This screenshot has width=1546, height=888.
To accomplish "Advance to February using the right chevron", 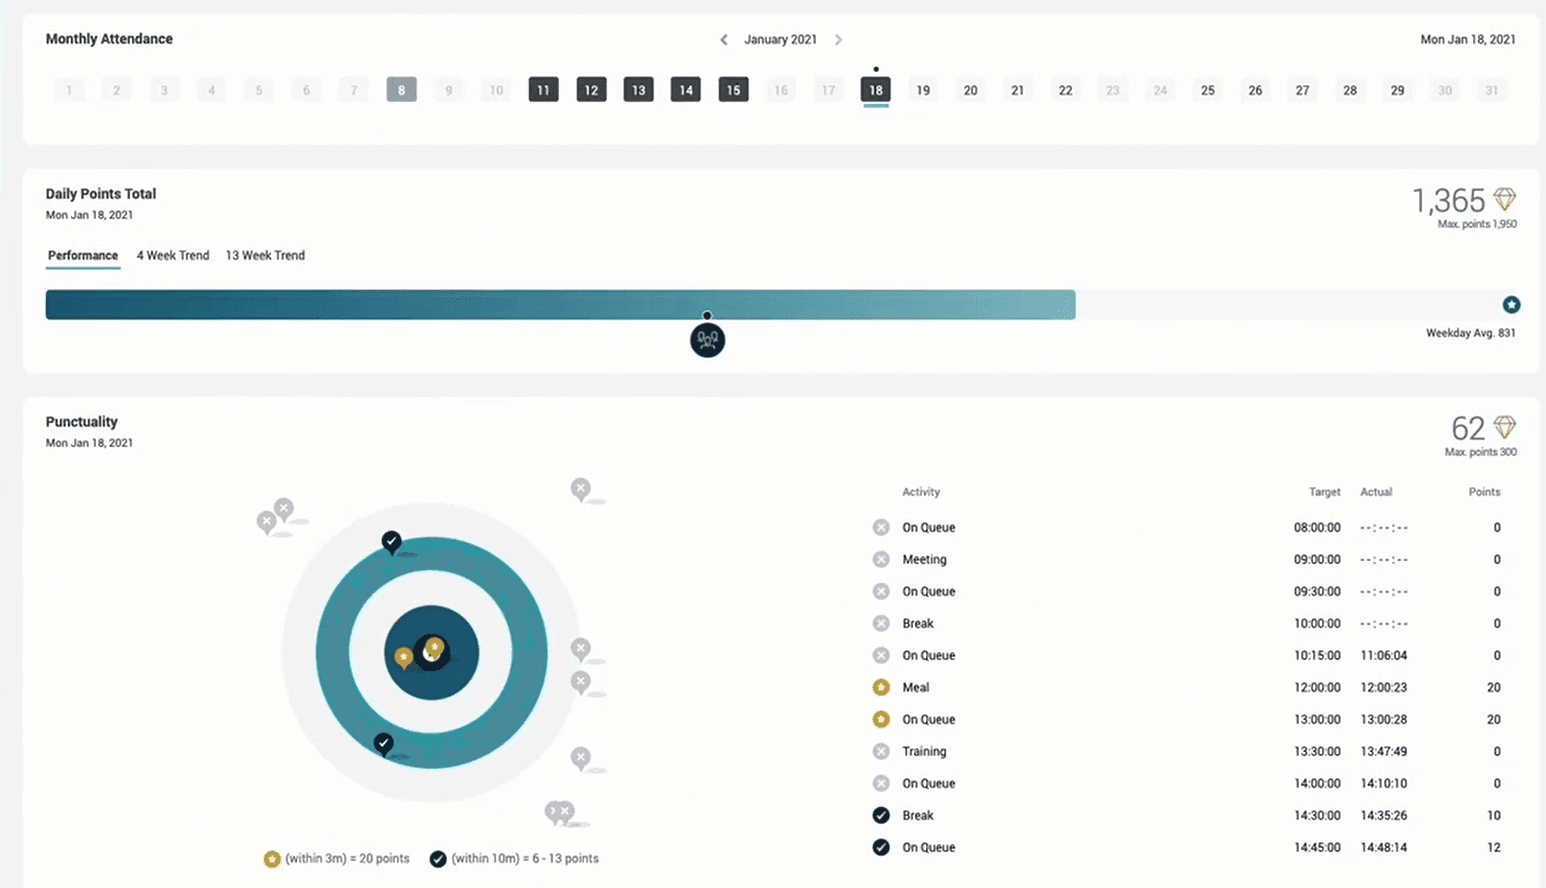I will (x=839, y=40).
